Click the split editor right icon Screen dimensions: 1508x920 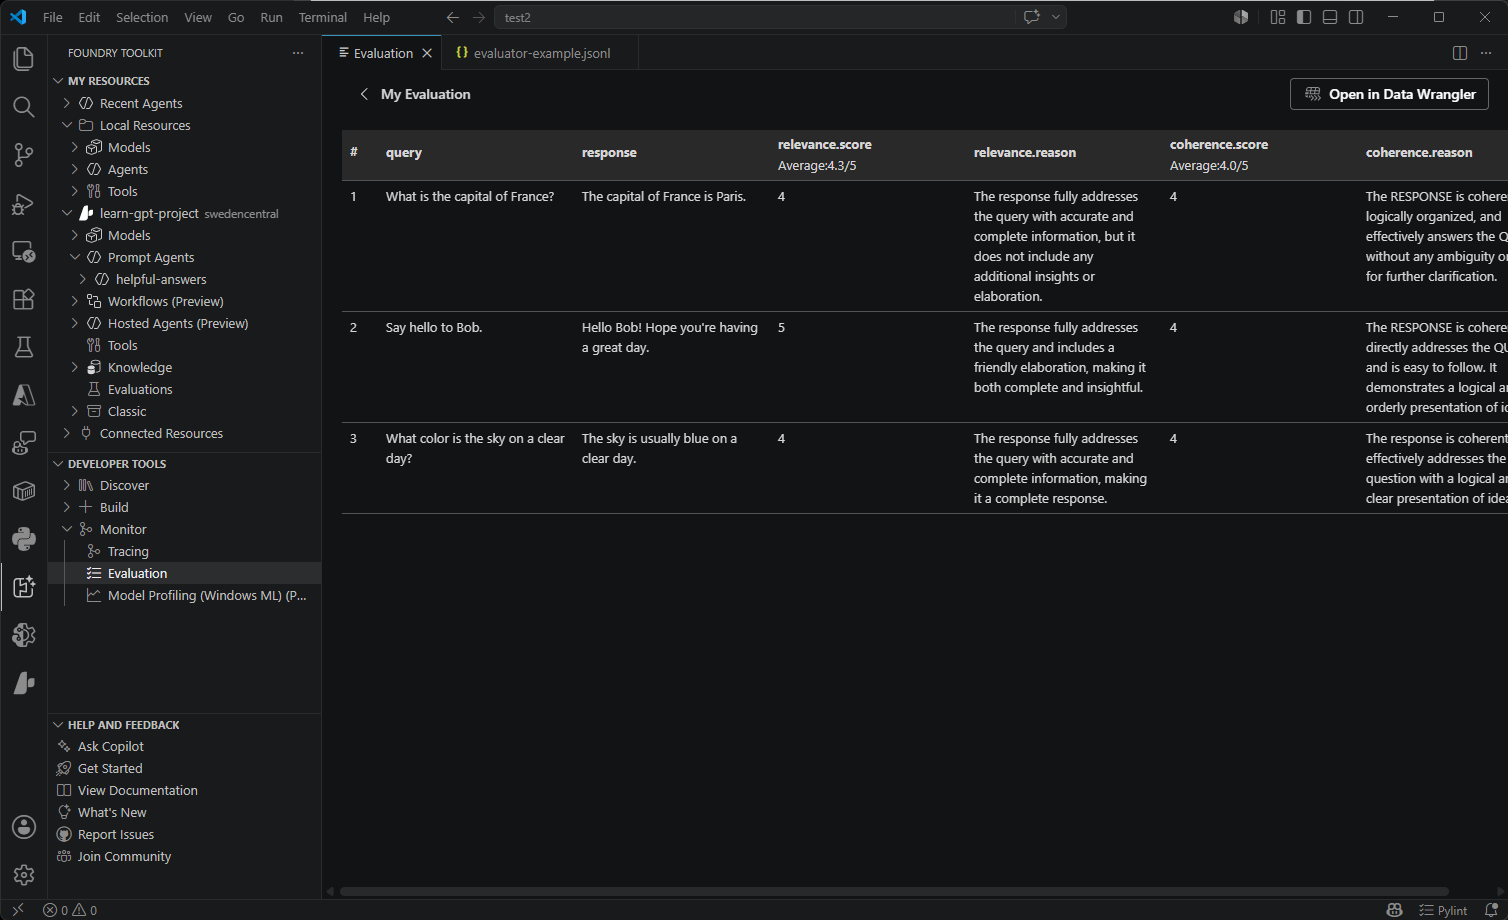point(1460,53)
